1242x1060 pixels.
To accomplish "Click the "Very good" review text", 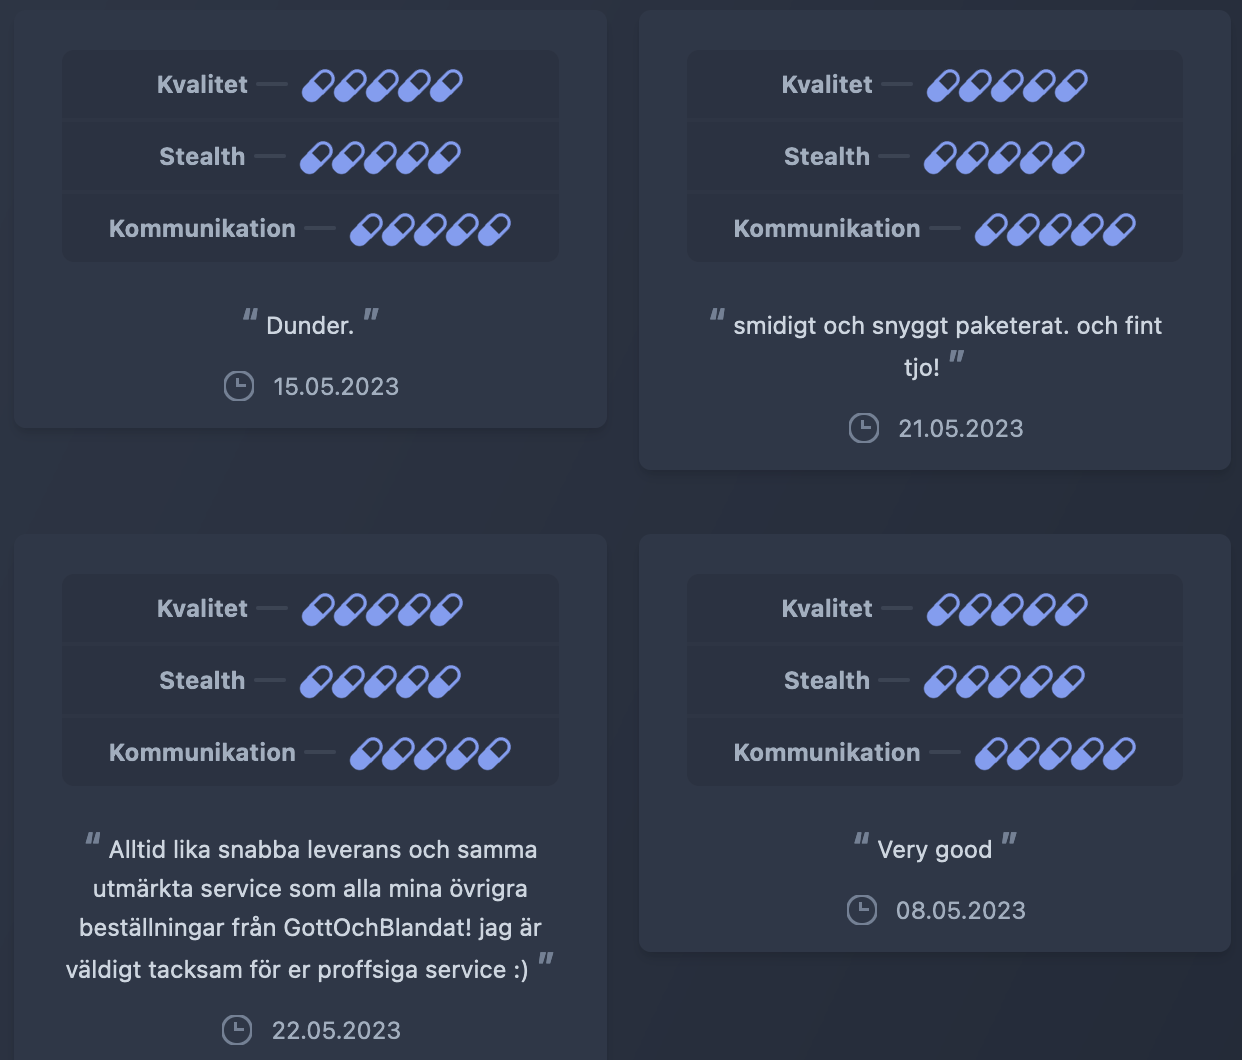I will pyautogui.click(x=934, y=850).
